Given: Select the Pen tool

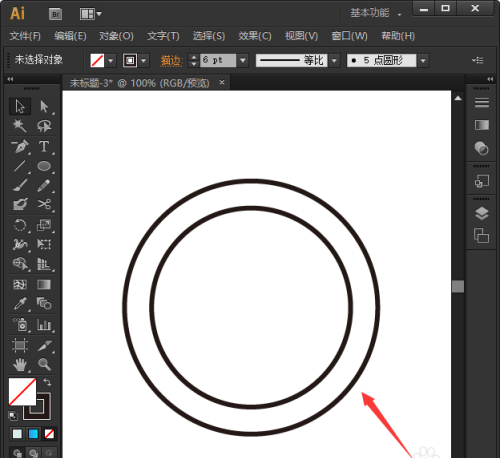Looking at the screenshot, I should [20, 147].
